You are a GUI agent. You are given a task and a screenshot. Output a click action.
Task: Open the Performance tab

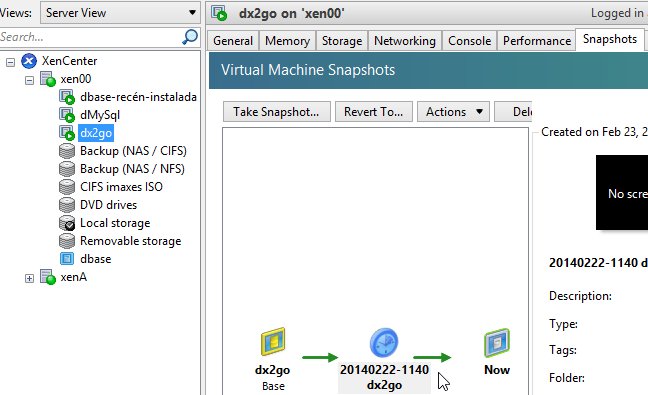tap(537, 41)
